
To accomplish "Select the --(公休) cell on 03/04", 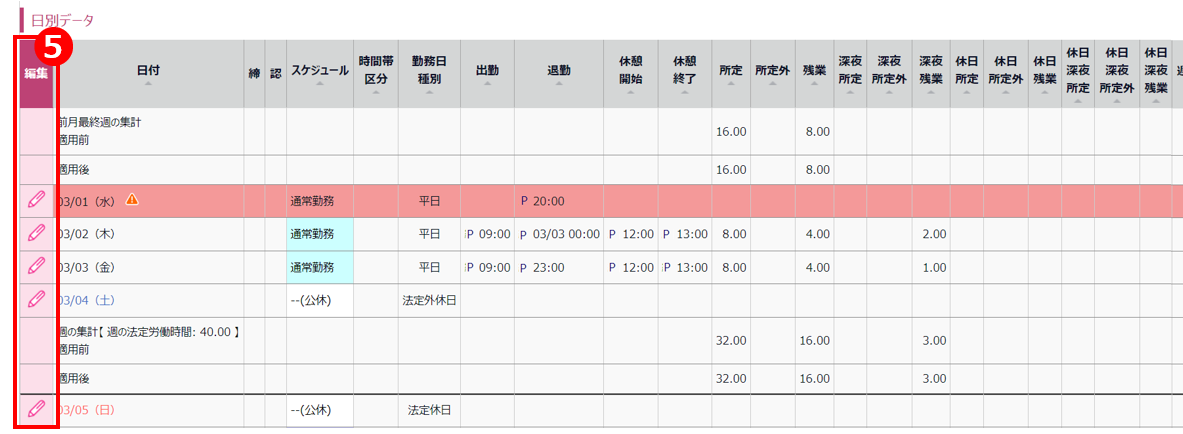I will (320, 300).
